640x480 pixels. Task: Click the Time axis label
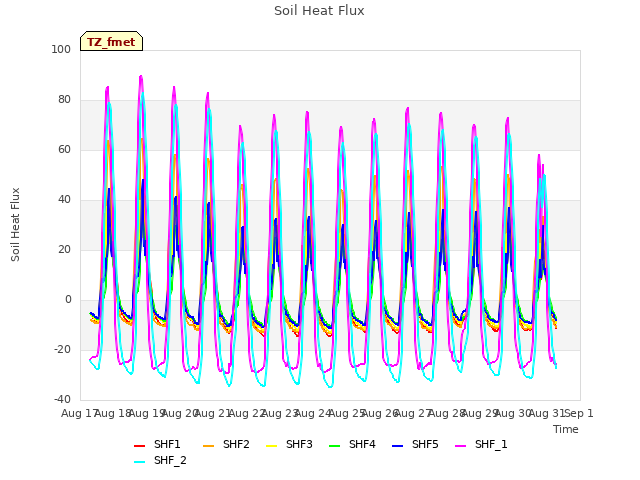click(x=566, y=429)
